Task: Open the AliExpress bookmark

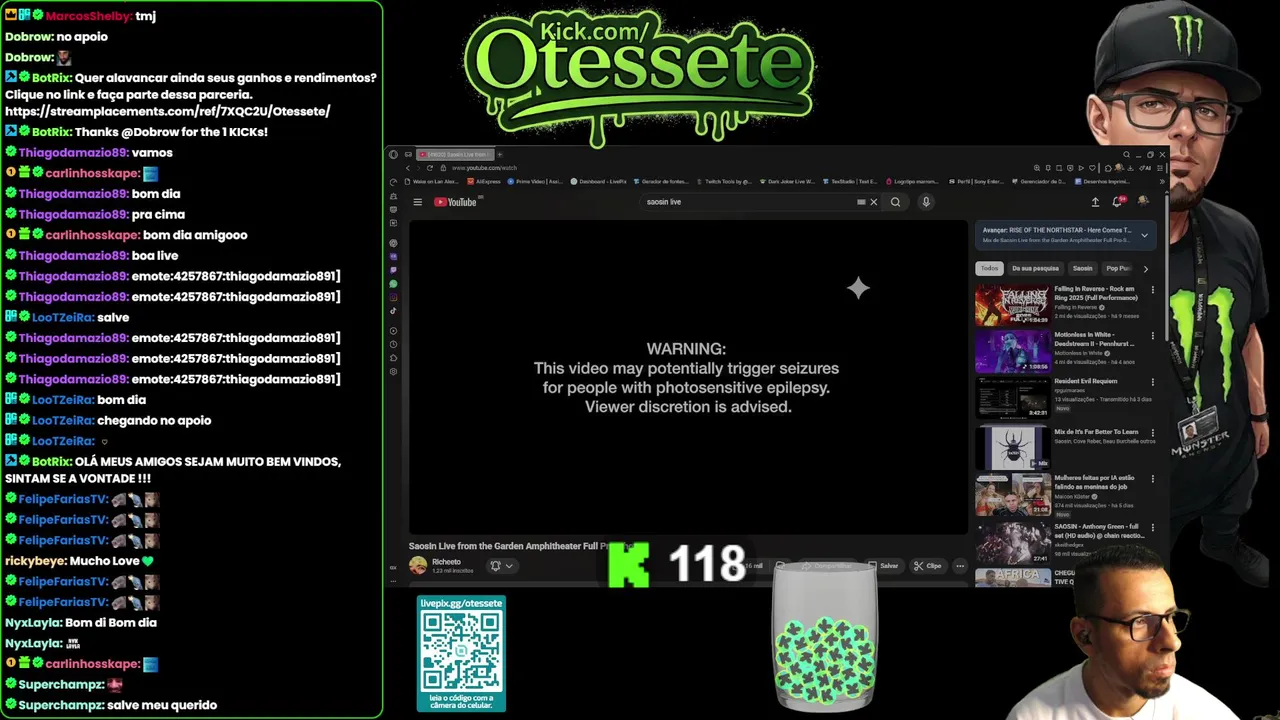Action: (484, 182)
